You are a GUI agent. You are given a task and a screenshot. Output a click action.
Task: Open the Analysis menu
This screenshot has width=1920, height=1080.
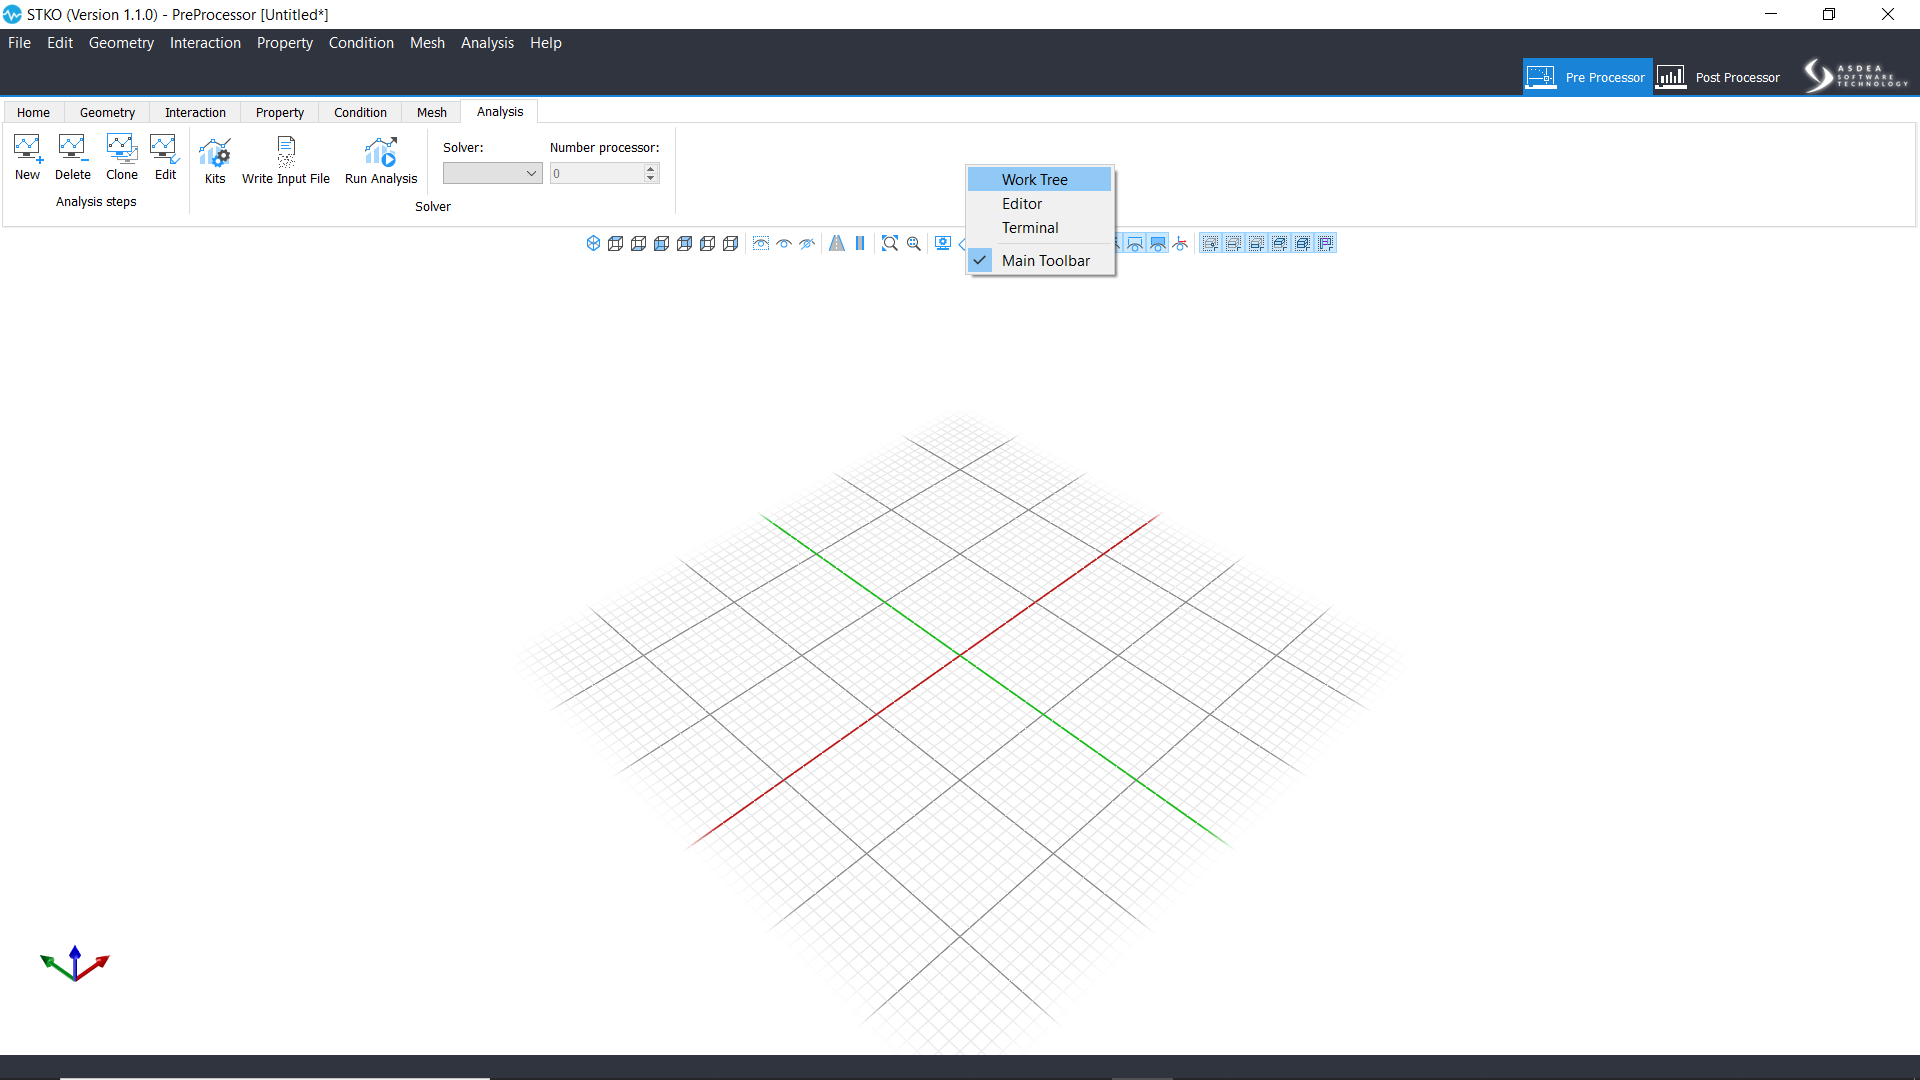coord(487,43)
